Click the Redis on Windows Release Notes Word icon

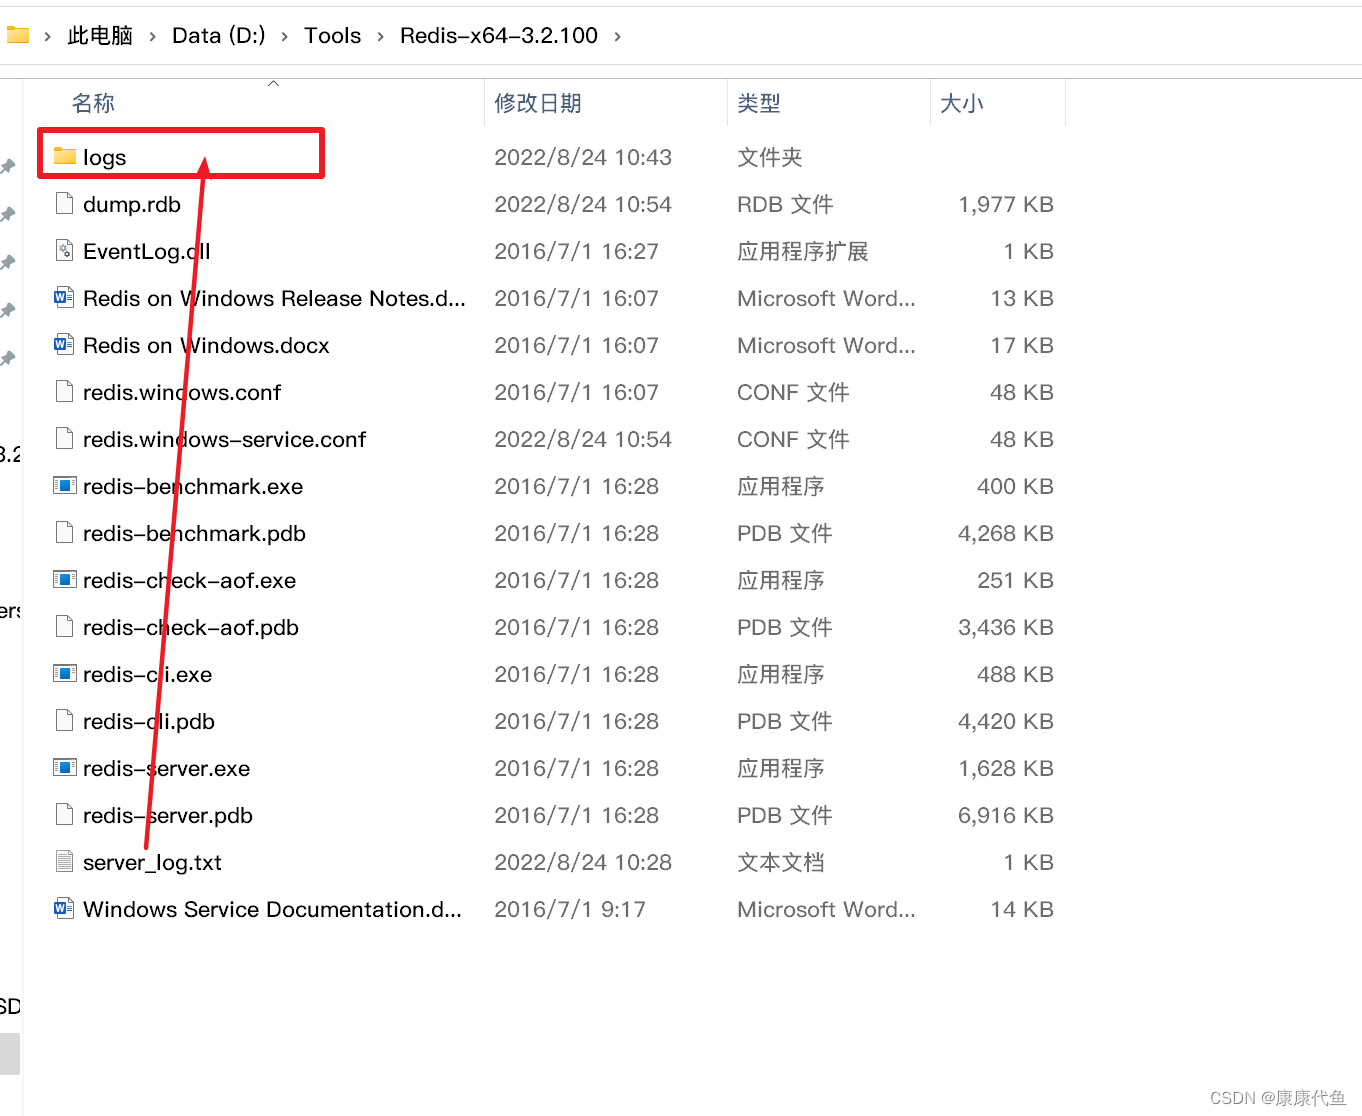pyautogui.click(x=65, y=297)
